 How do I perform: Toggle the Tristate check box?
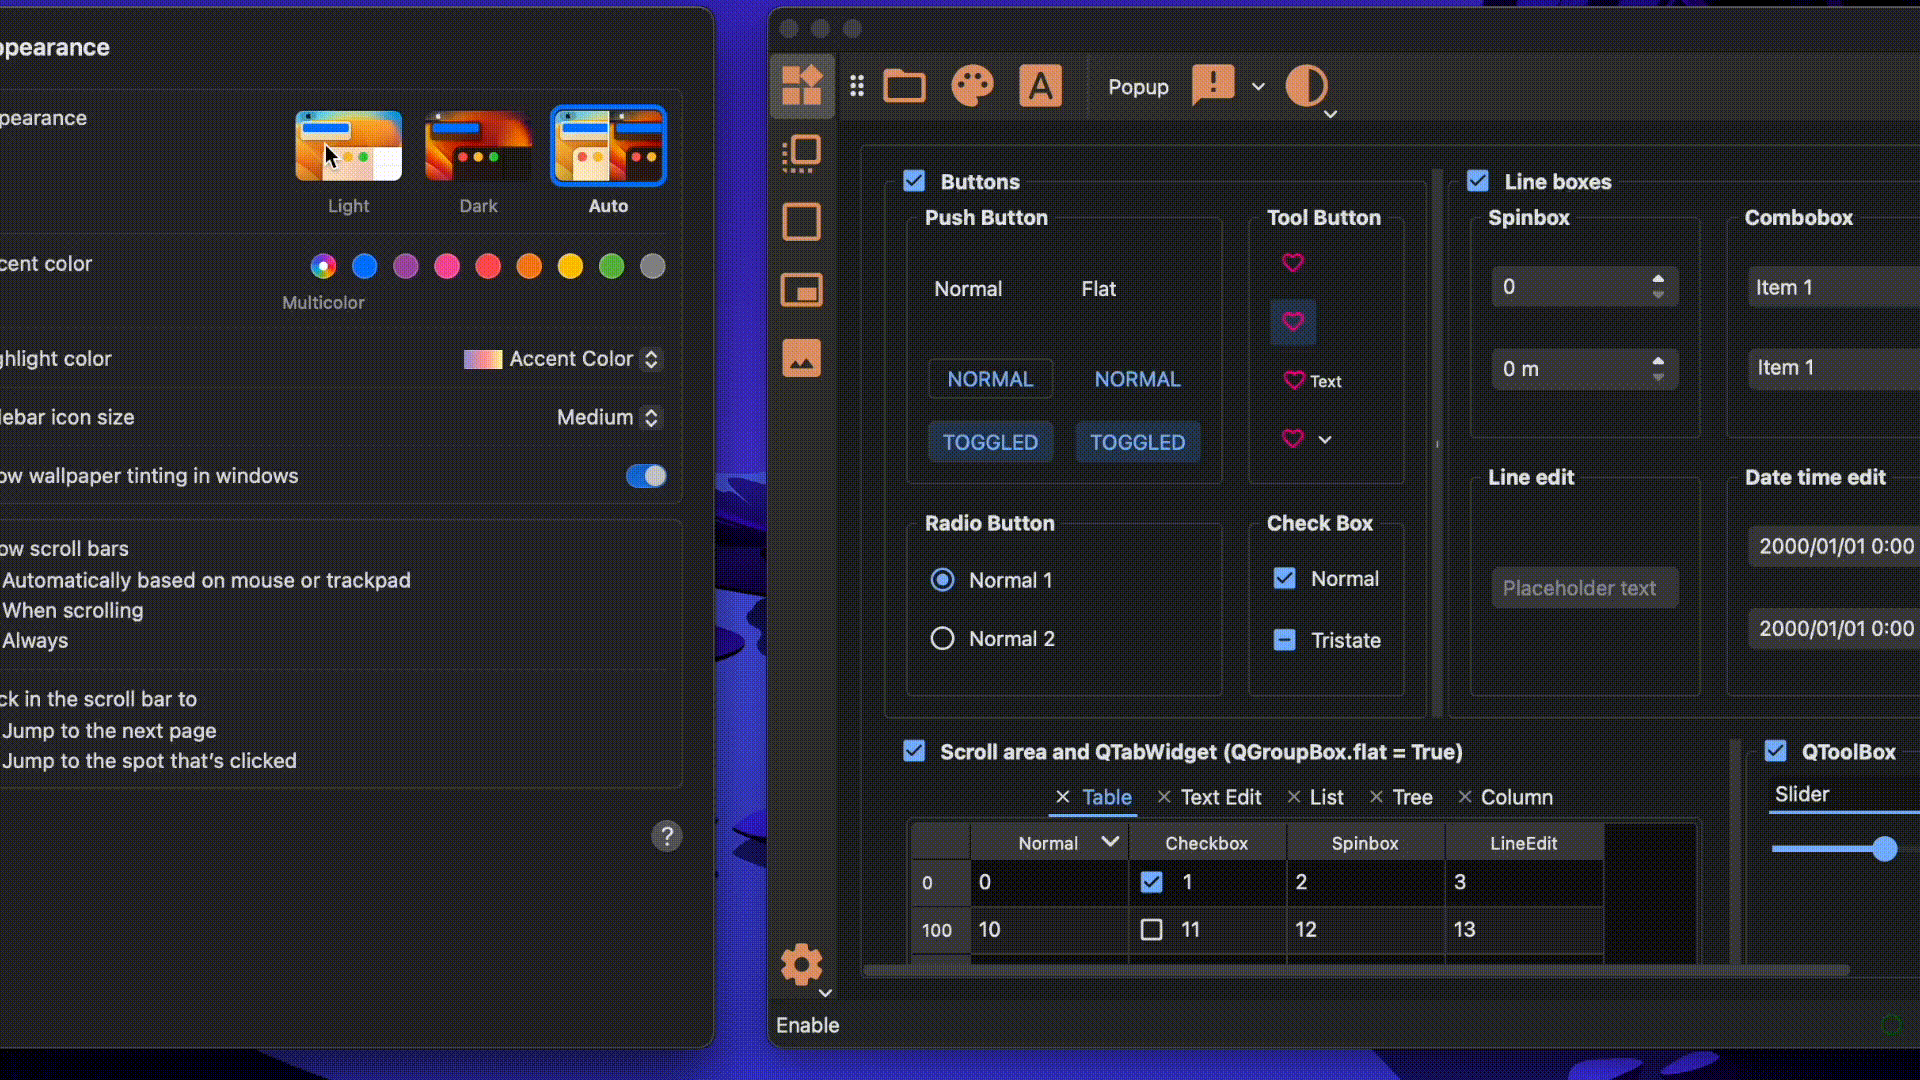click(1285, 640)
